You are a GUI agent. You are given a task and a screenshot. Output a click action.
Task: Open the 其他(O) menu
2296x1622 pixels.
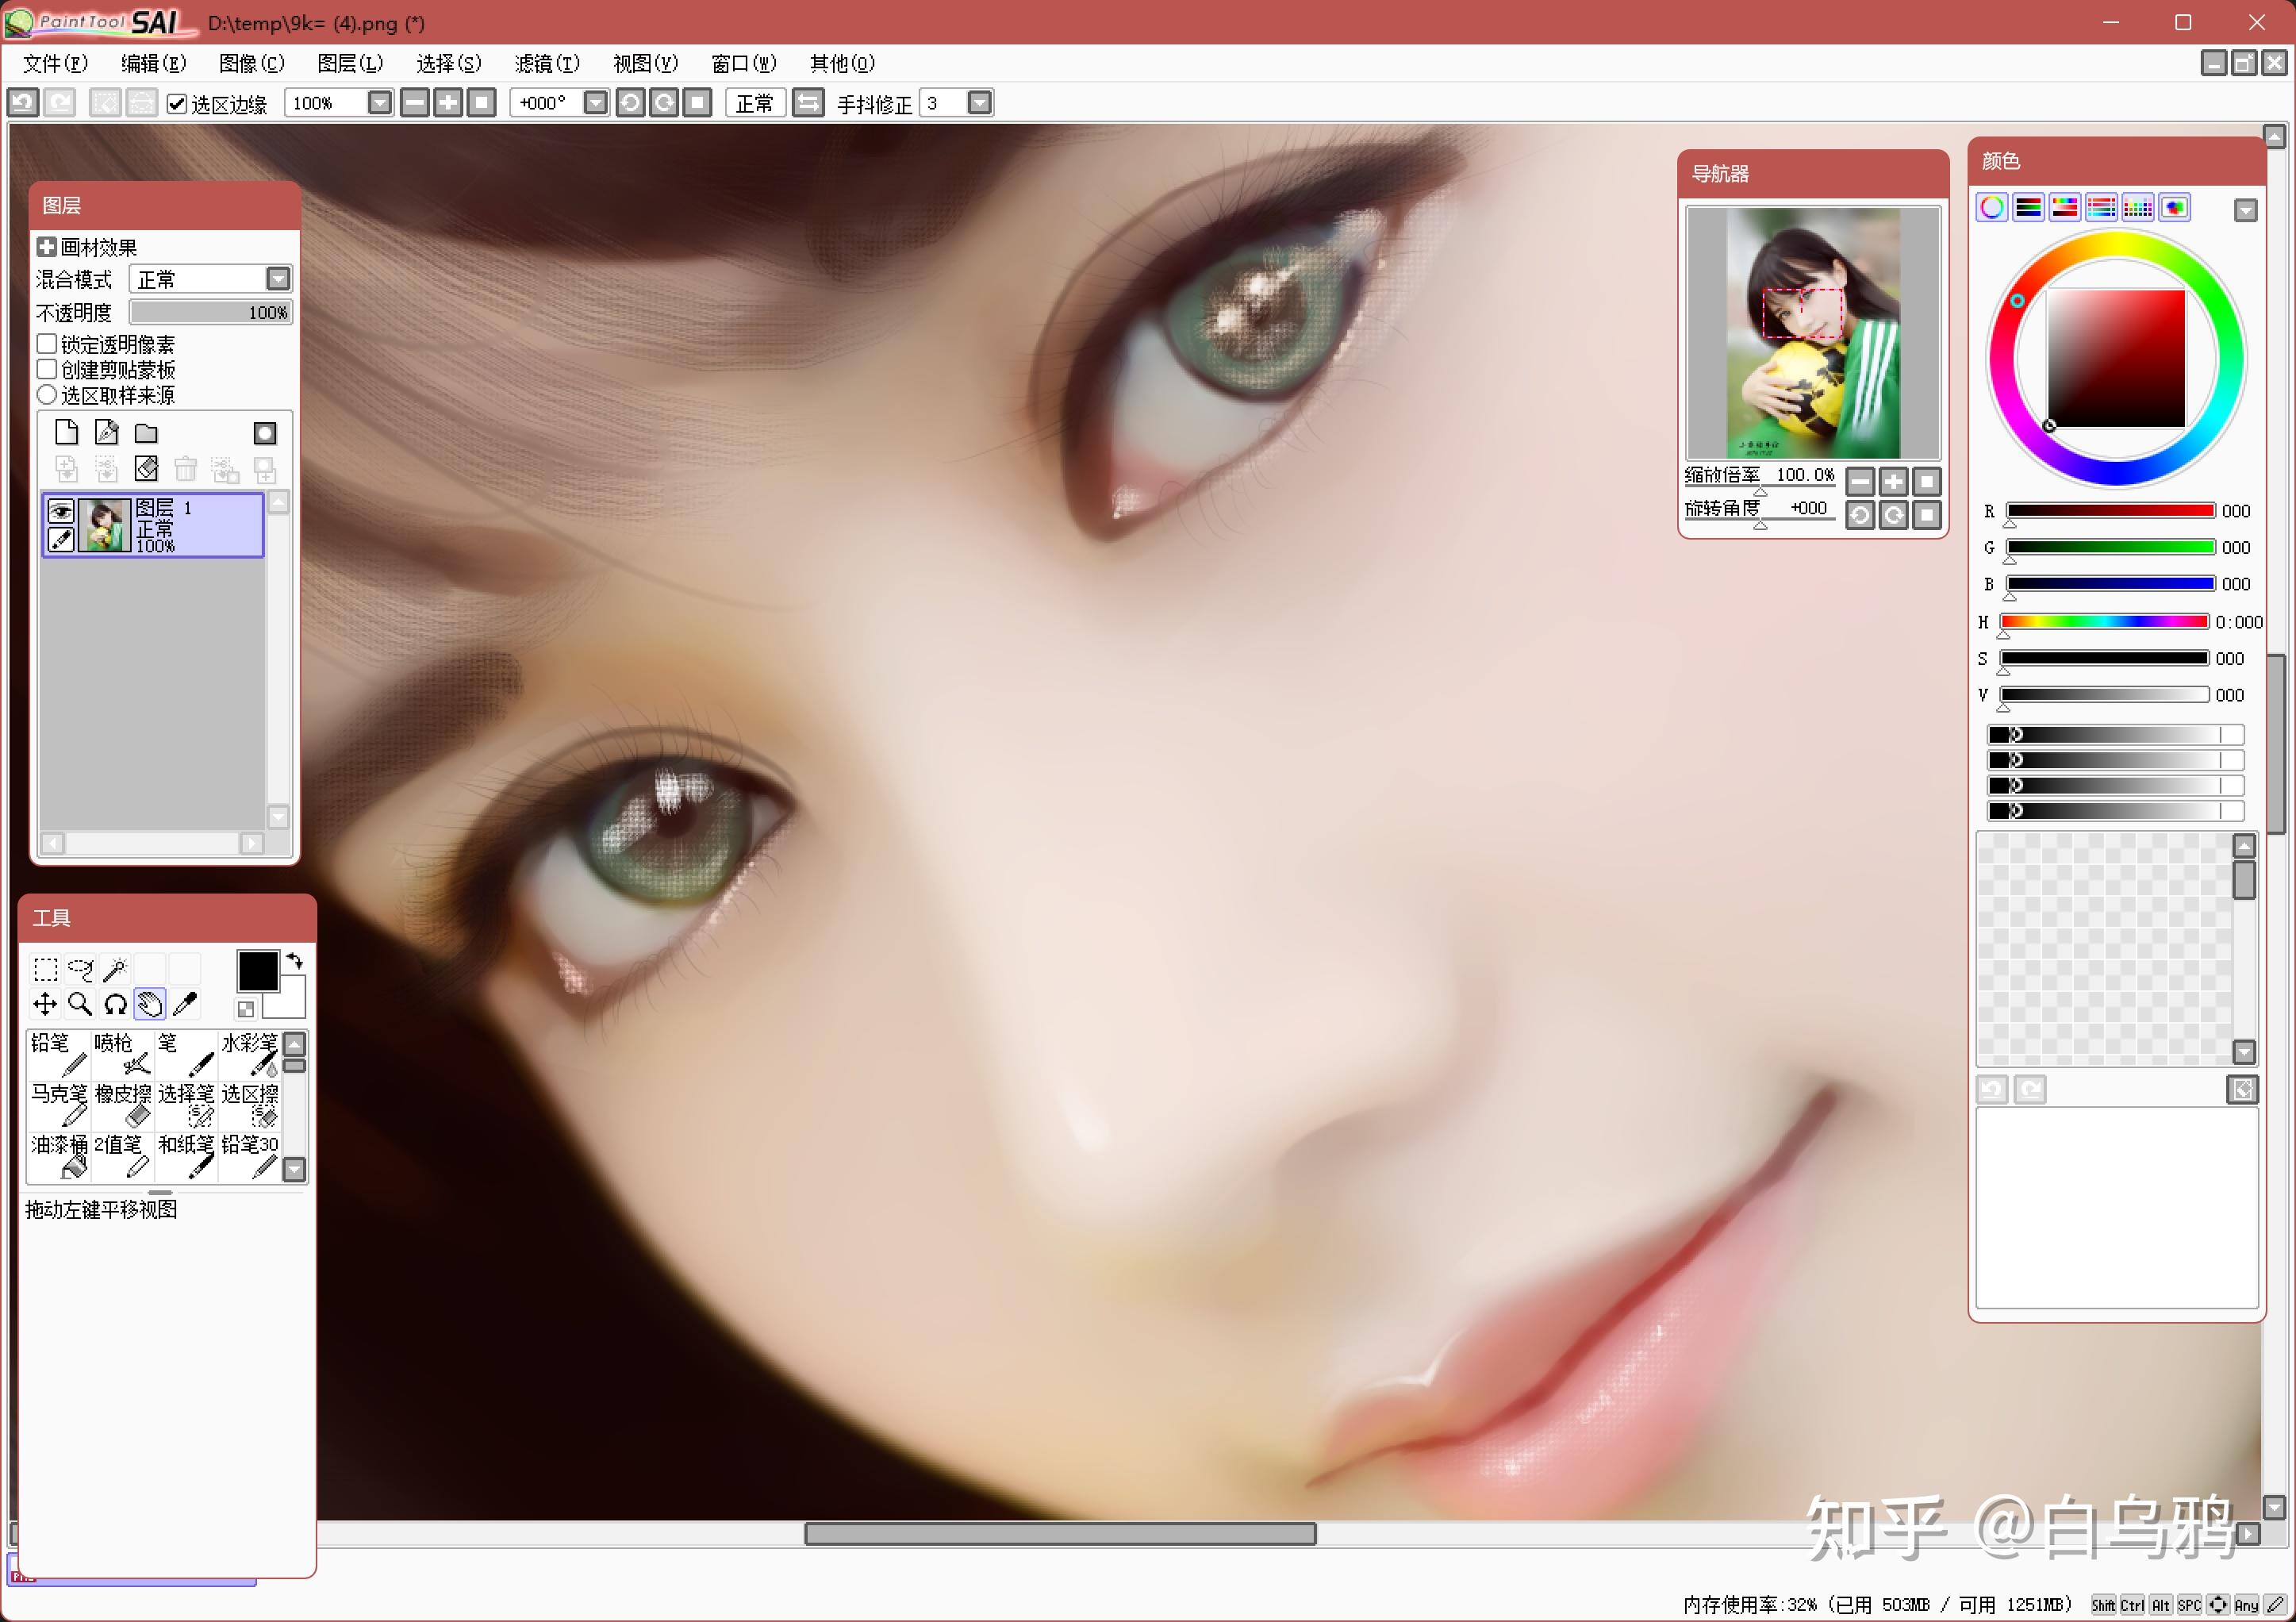(x=842, y=63)
